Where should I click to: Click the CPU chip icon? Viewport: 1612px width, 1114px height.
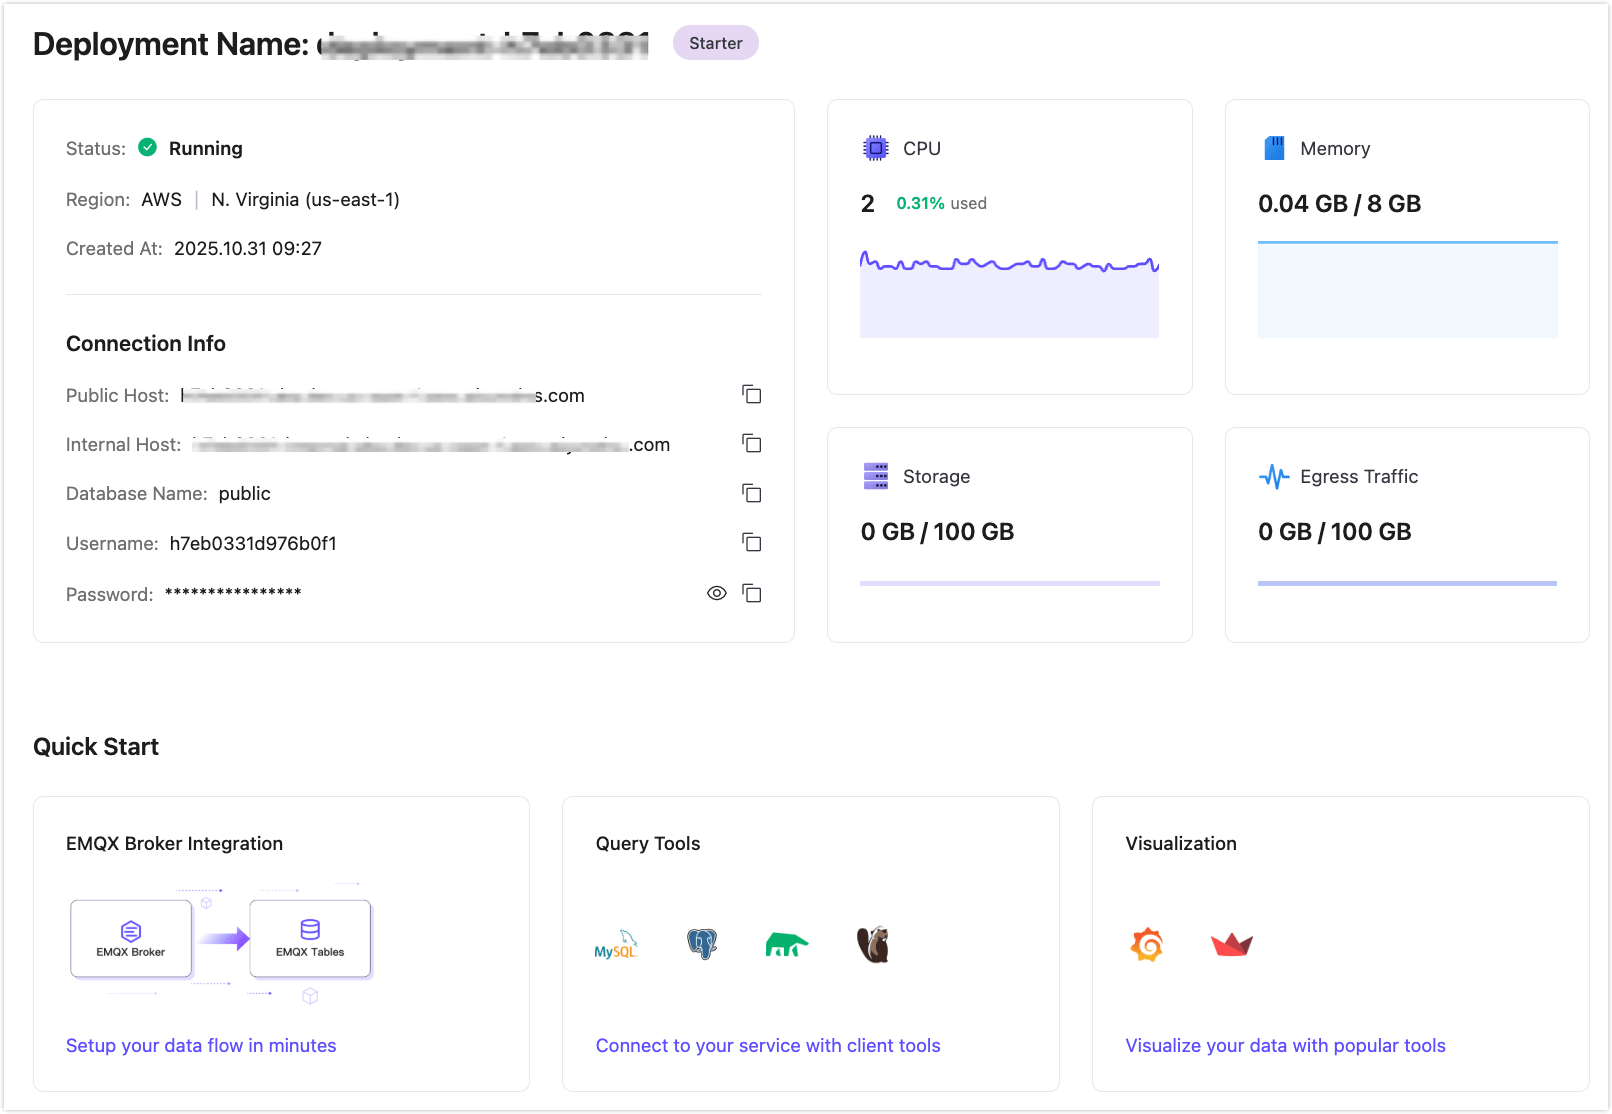coord(875,147)
